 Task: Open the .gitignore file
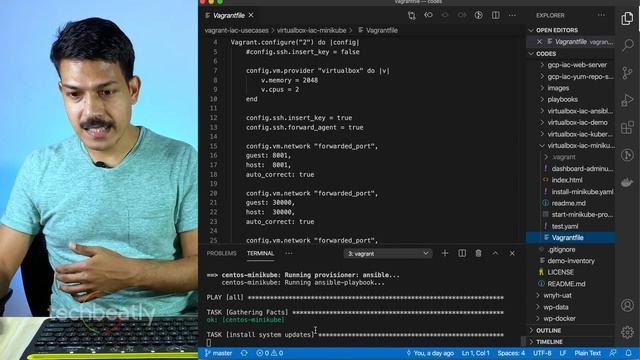click(561, 249)
